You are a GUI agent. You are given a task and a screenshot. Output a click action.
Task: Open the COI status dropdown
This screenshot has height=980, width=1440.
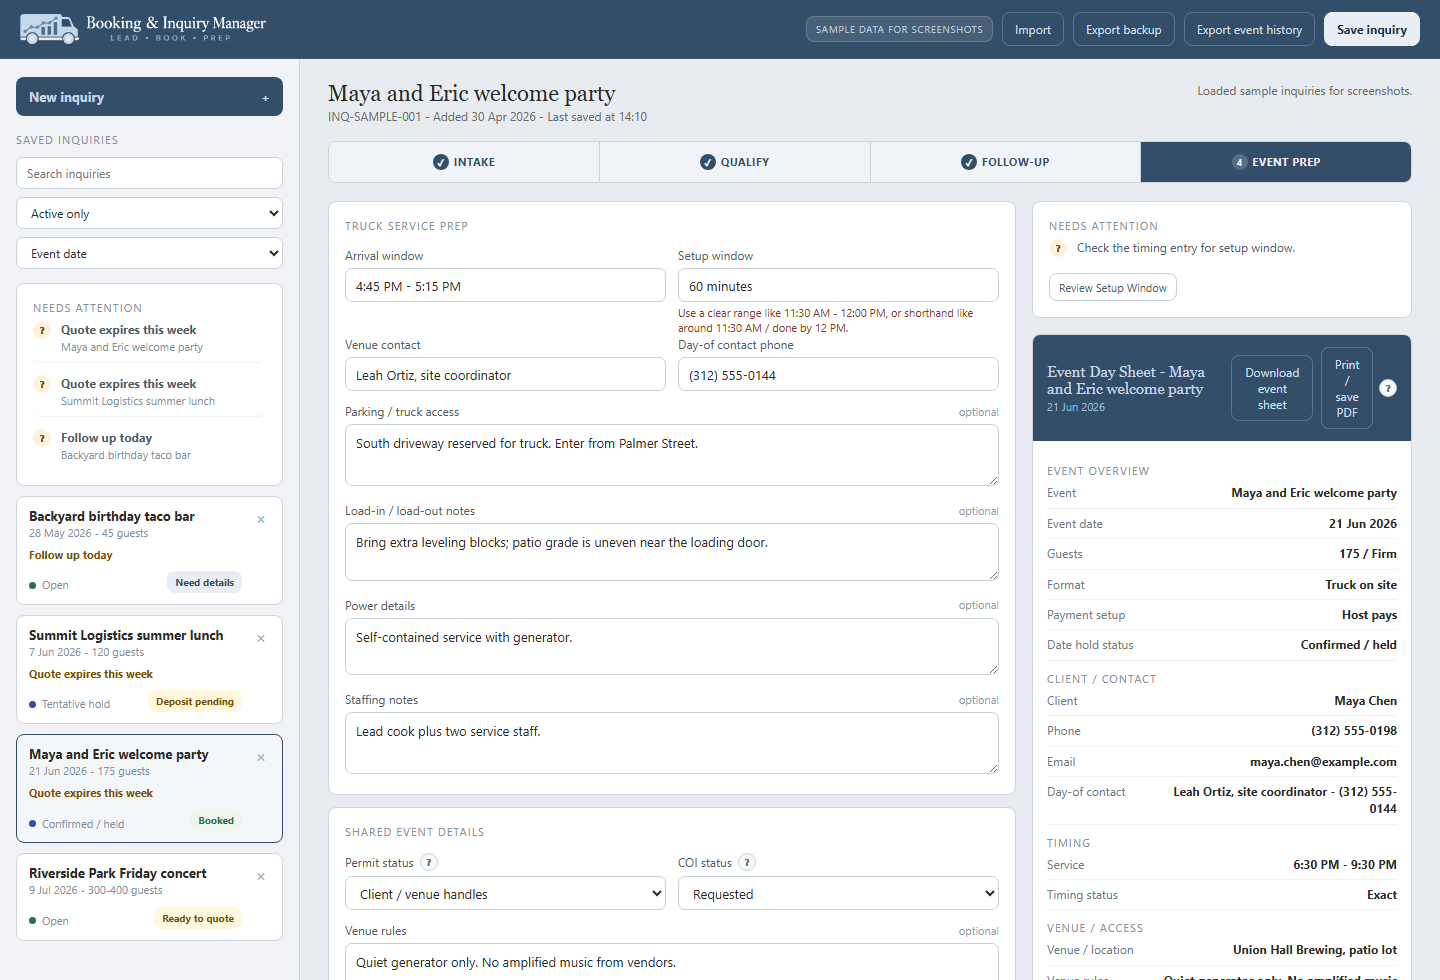(x=838, y=893)
